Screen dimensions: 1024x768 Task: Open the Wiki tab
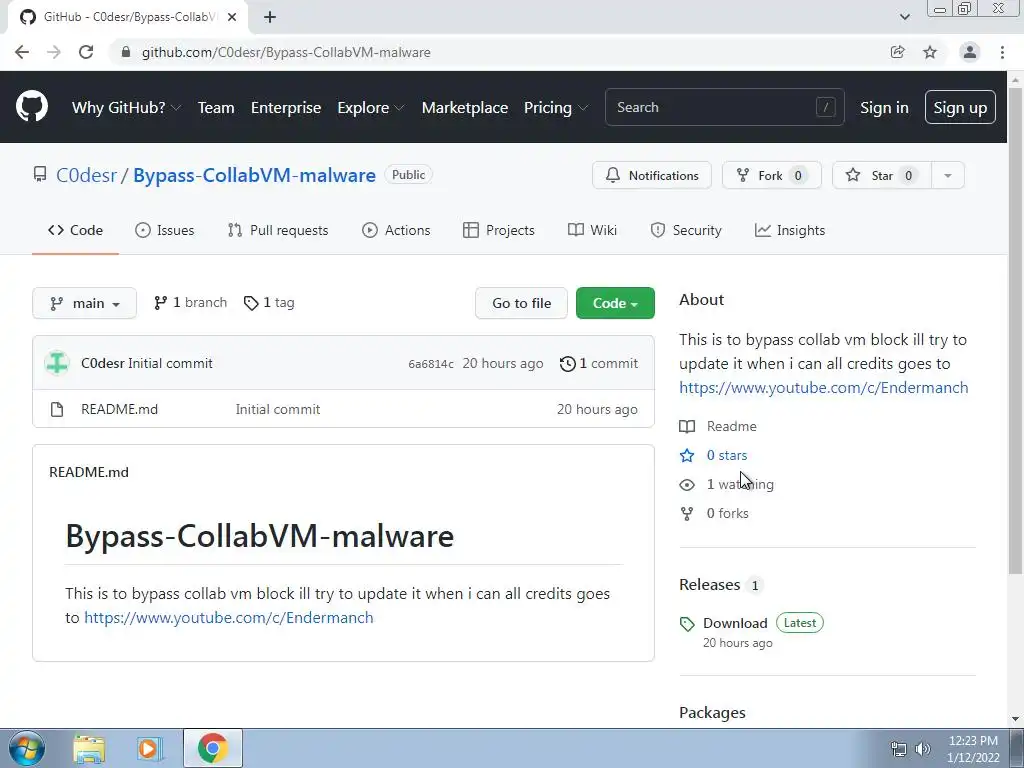(x=592, y=230)
